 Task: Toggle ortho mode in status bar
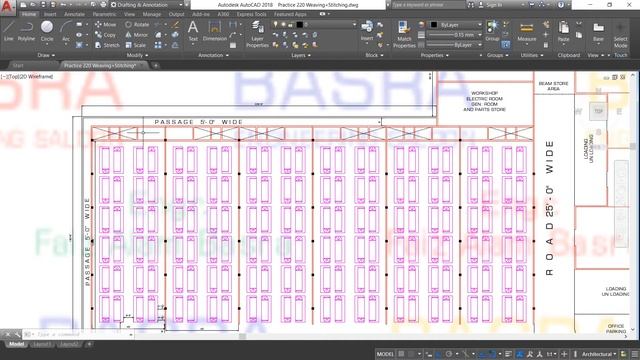click(x=438, y=354)
